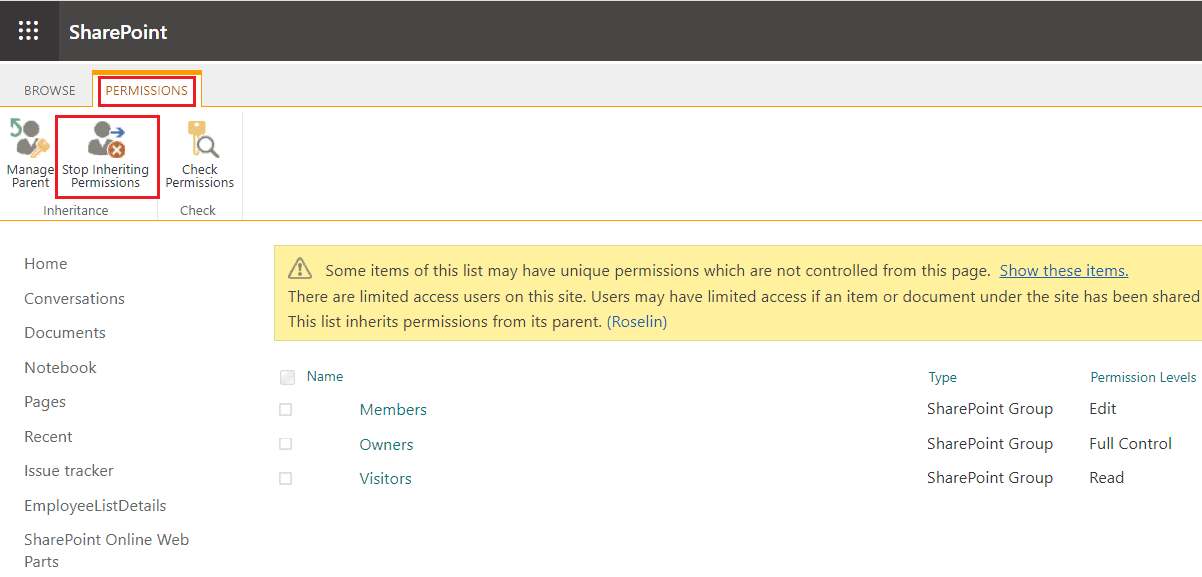Open Conversations in the left navigation
1202x577 pixels.
pos(75,298)
